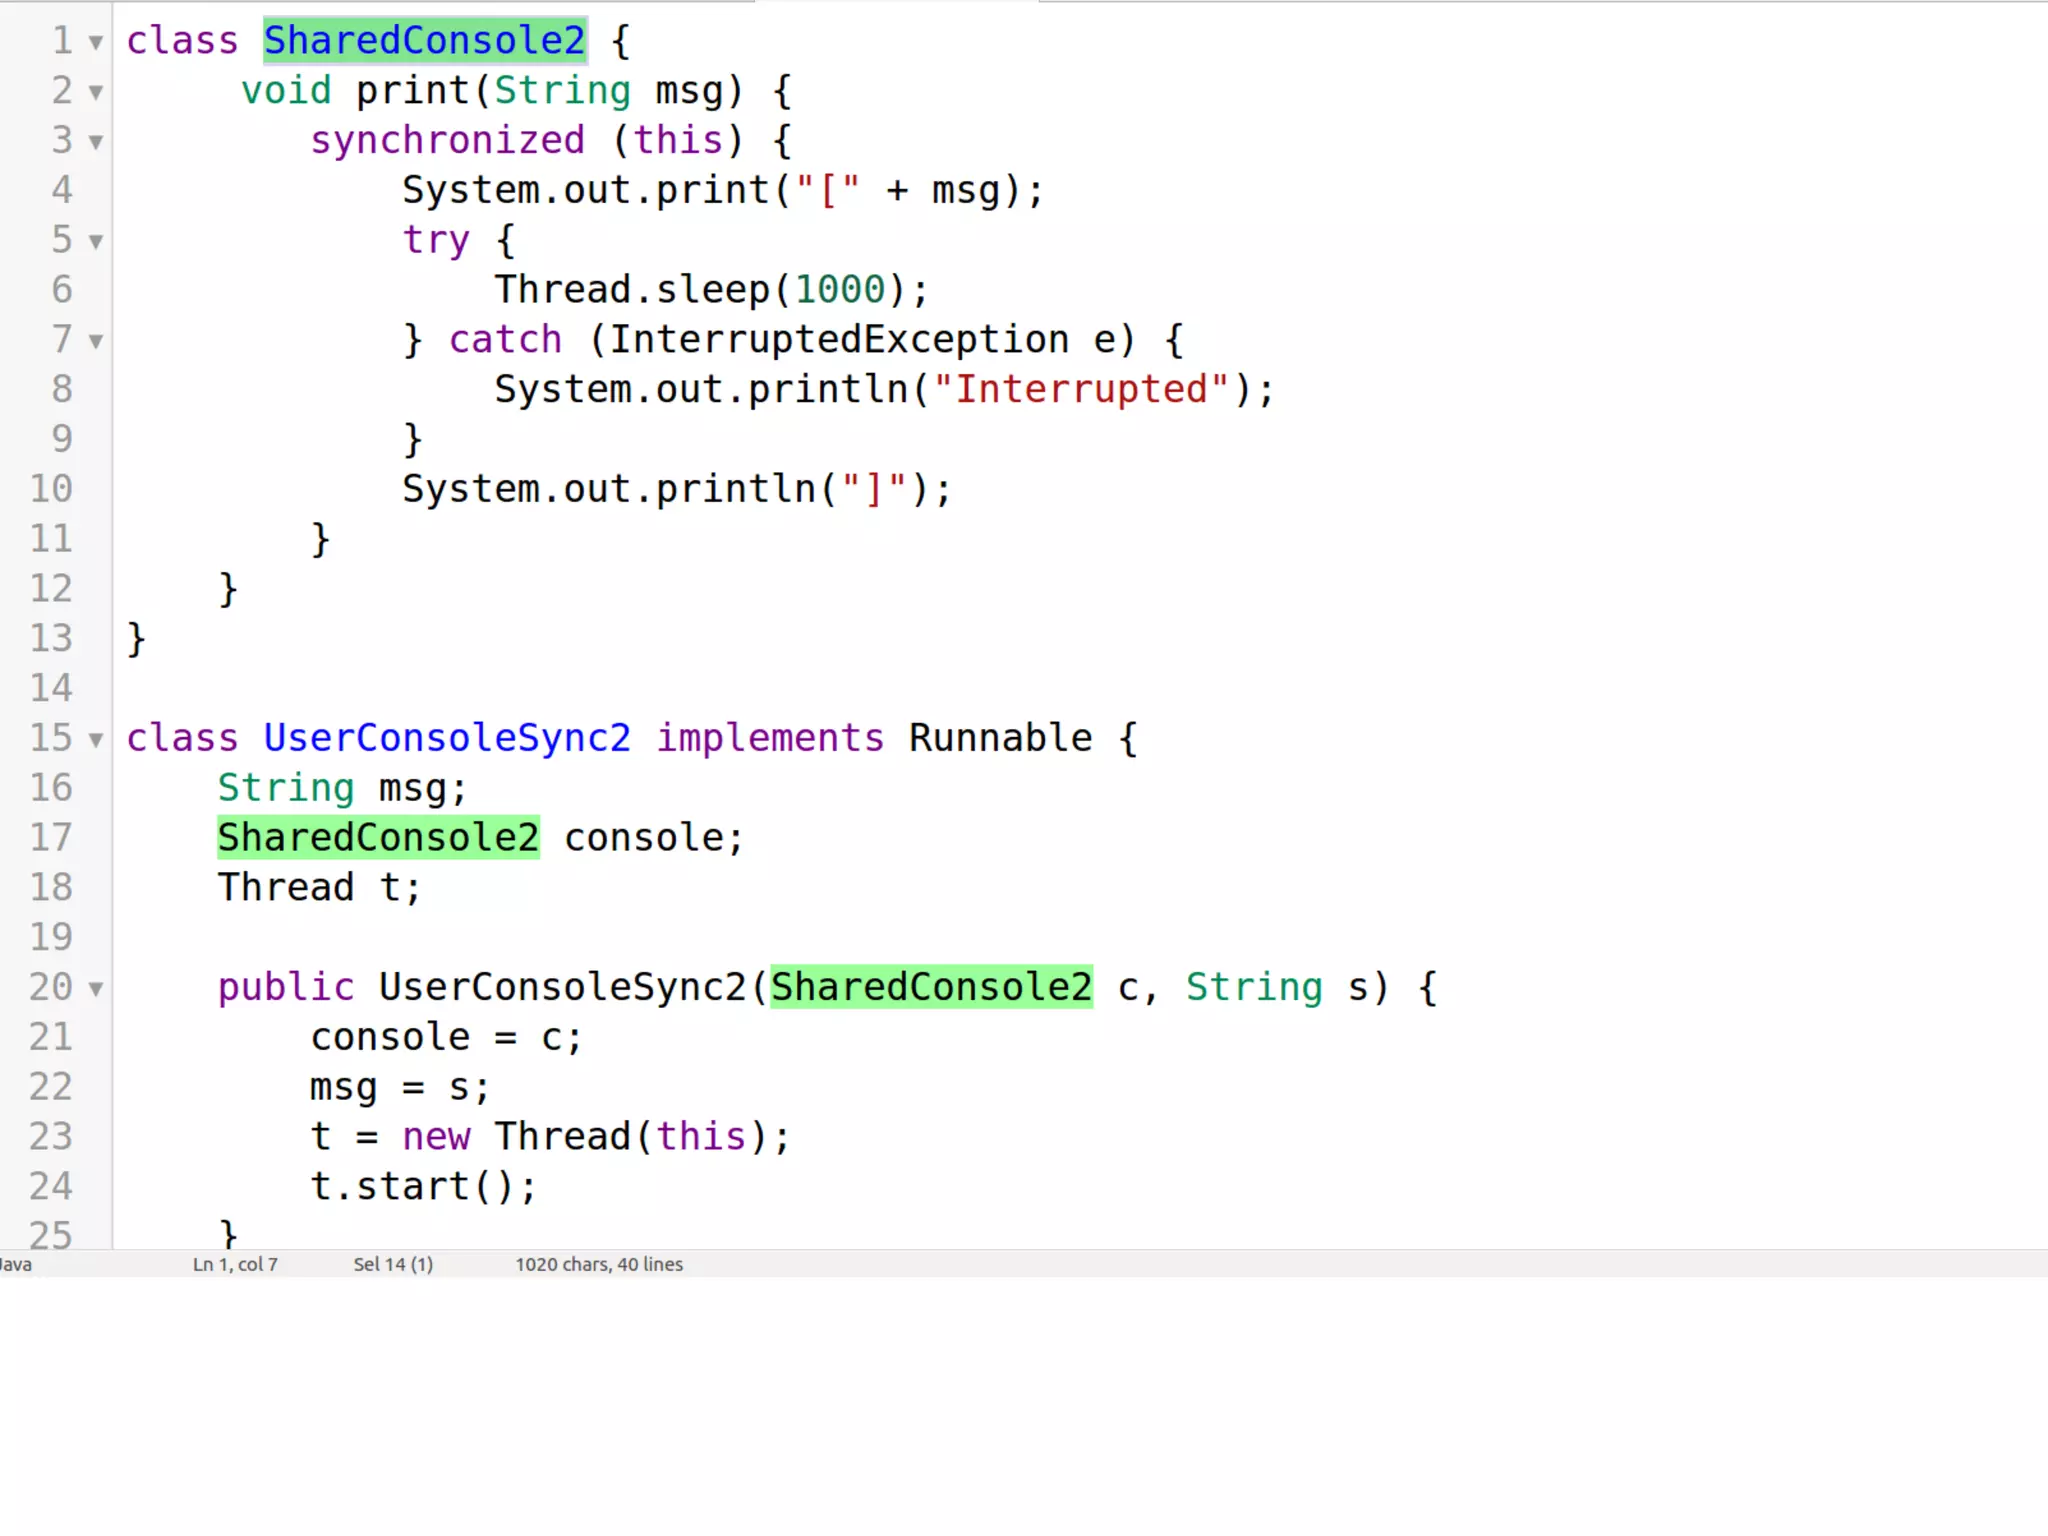Click highlighted SharedConsole2 on line 17
This screenshot has width=2048, height=1536.
[x=378, y=837]
